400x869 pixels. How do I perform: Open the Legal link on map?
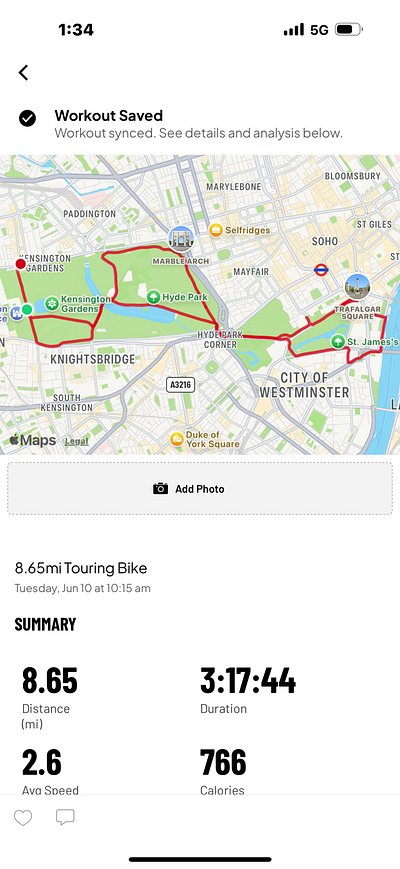click(x=76, y=442)
